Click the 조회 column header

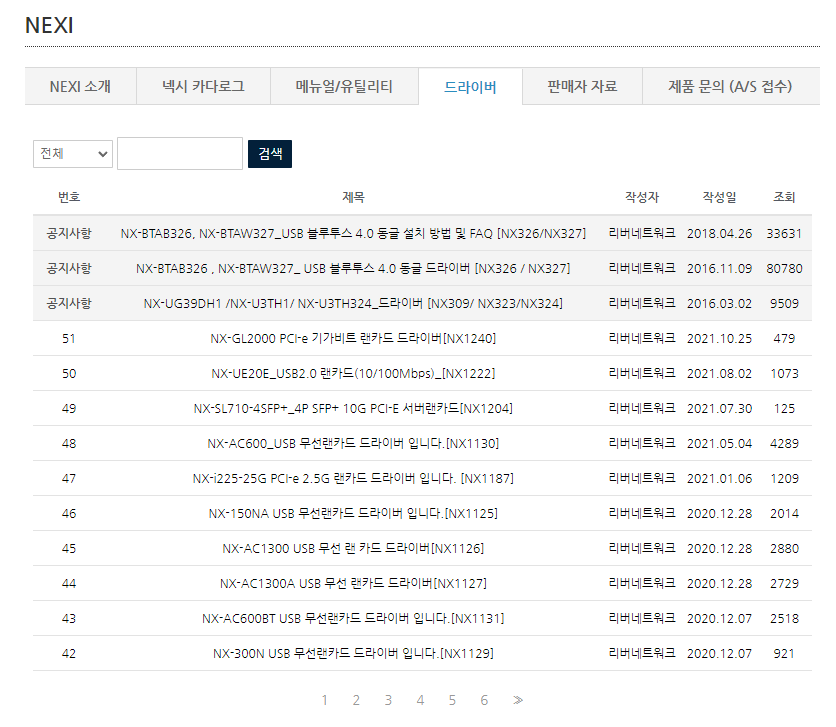point(784,197)
